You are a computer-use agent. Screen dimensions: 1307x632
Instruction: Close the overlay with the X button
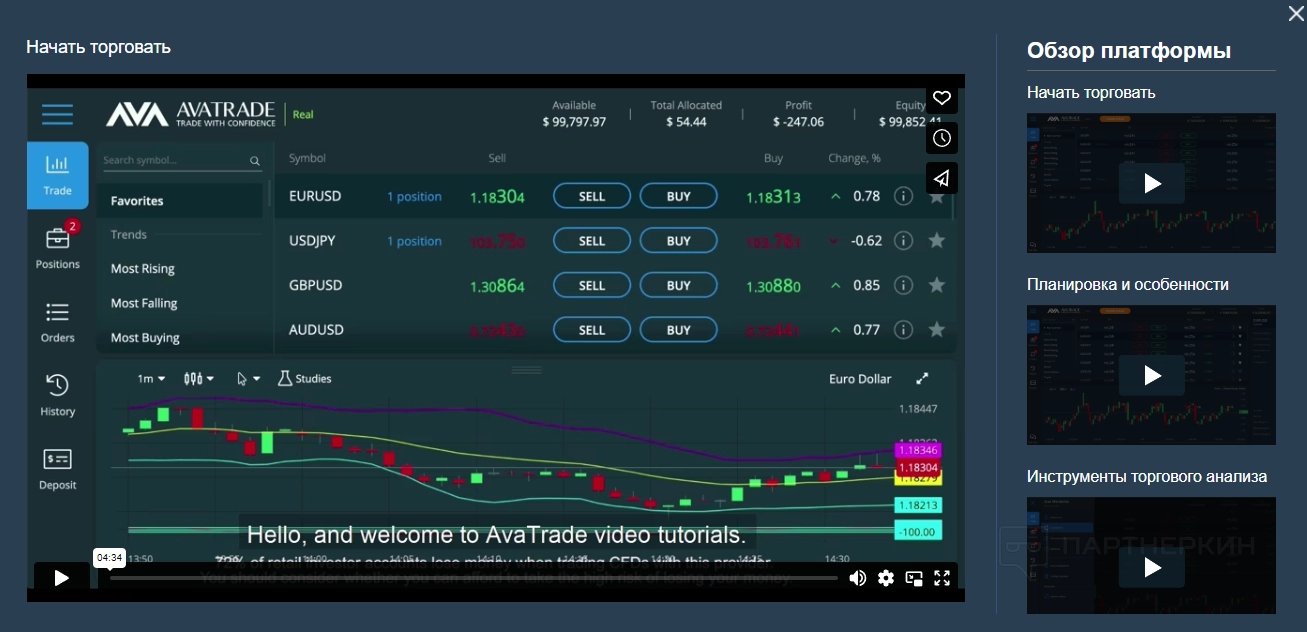tap(1296, 13)
